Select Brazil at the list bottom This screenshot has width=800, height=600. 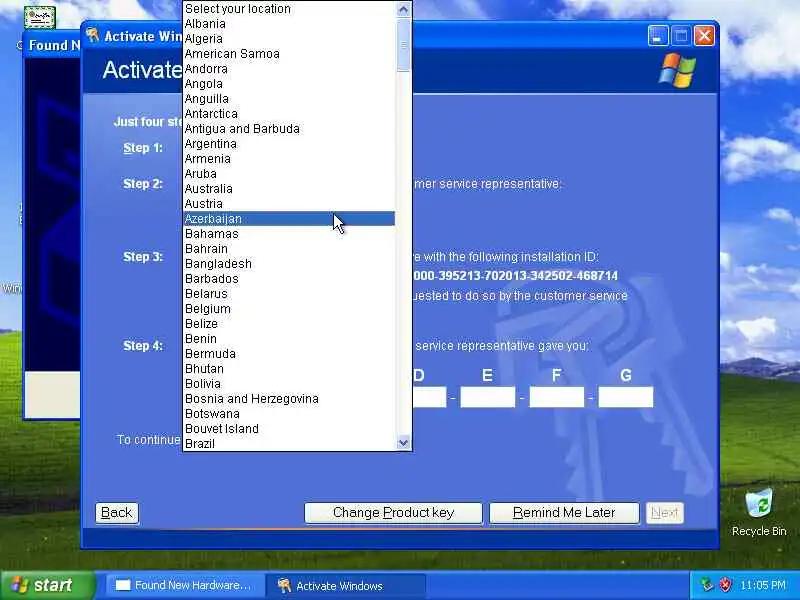289,444
